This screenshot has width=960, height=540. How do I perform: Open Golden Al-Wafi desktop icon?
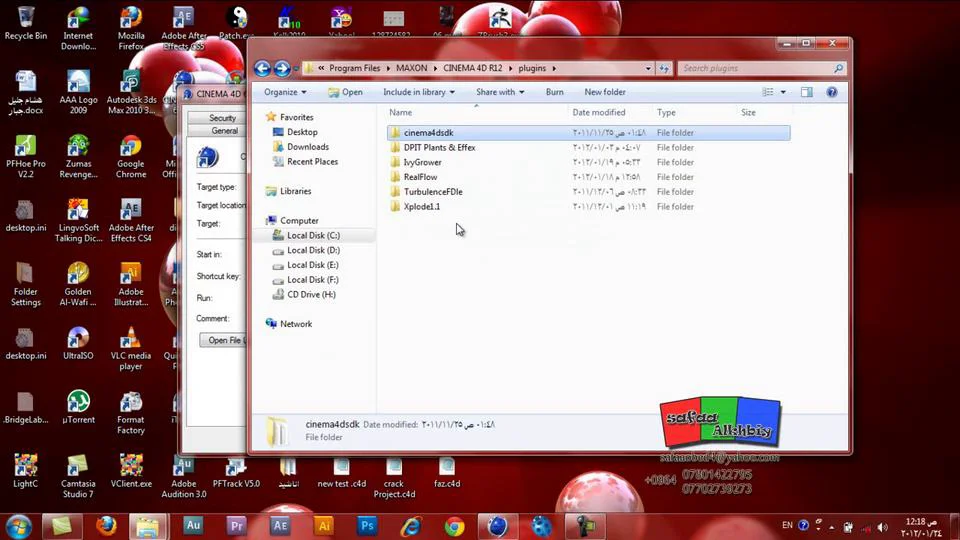tap(78, 284)
